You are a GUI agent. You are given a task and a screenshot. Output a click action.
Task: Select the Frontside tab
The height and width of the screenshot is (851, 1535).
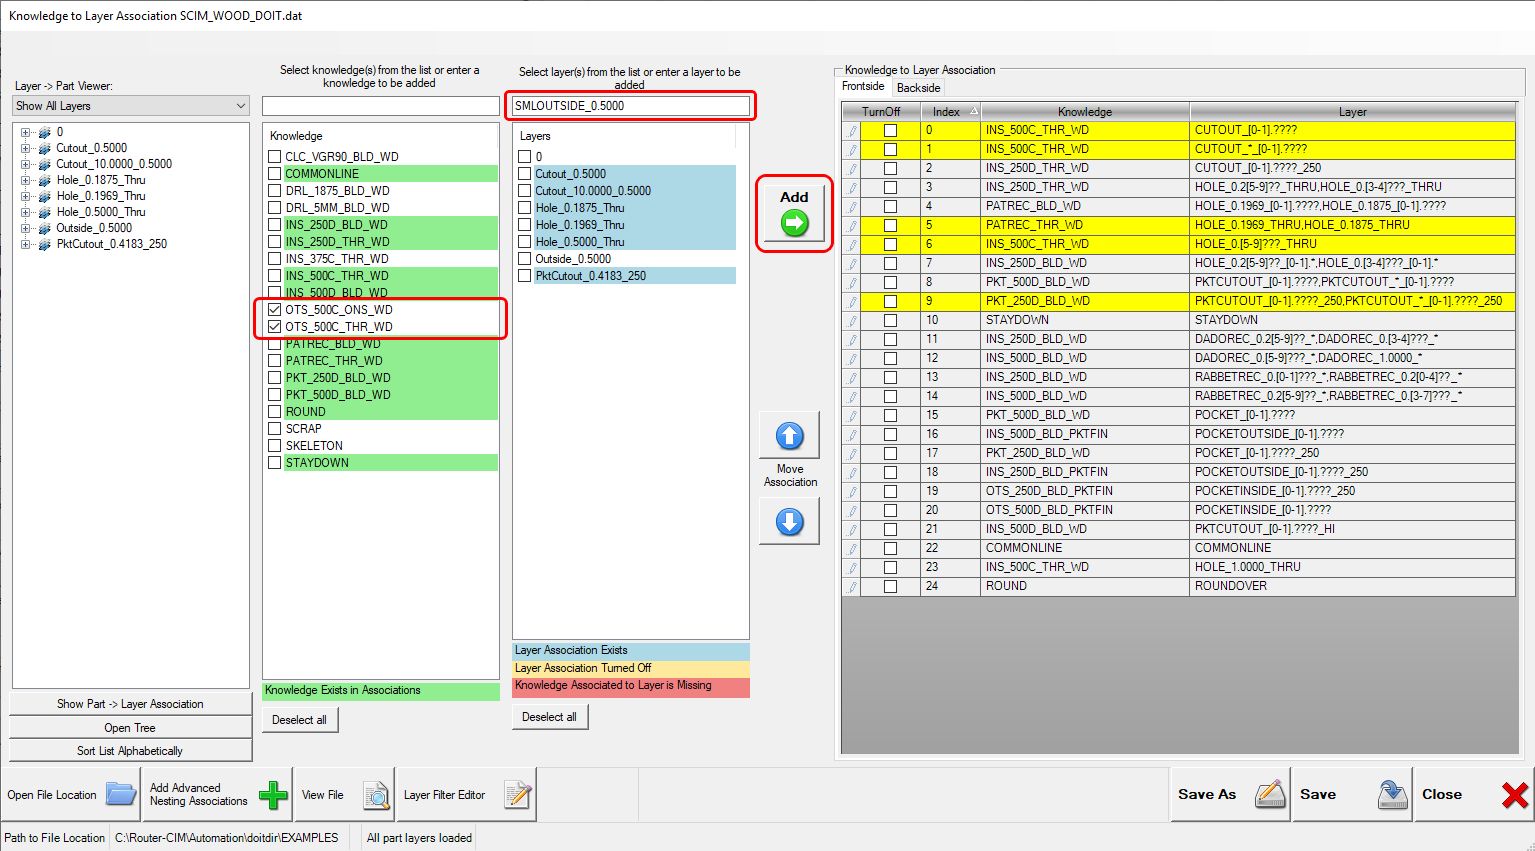coord(863,87)
